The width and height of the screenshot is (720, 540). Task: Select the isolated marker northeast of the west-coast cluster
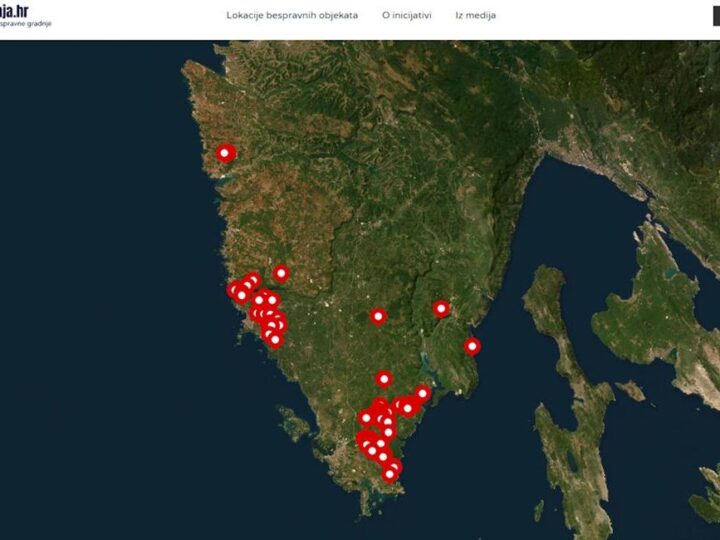coord(281,274)
